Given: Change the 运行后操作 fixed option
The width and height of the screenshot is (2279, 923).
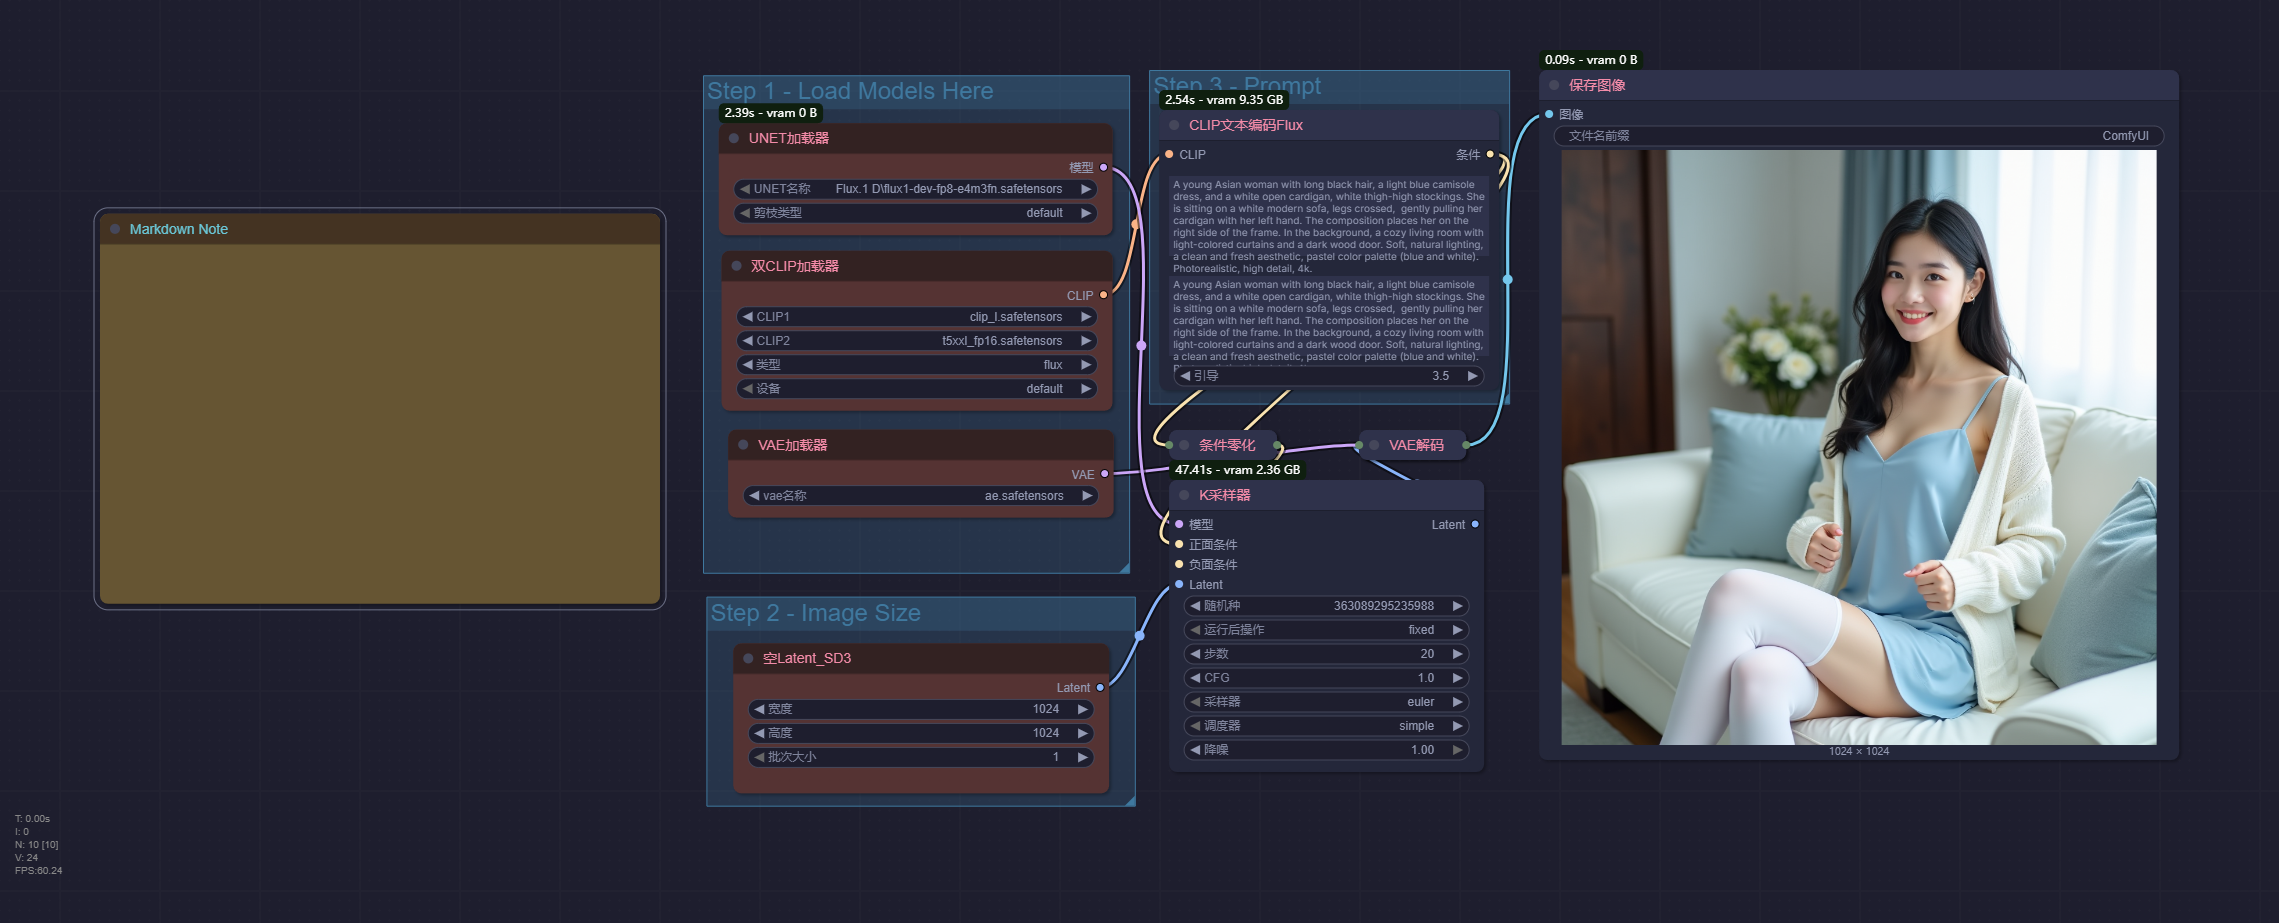Looking at the screenshot, I should [x=1325, y=630].
